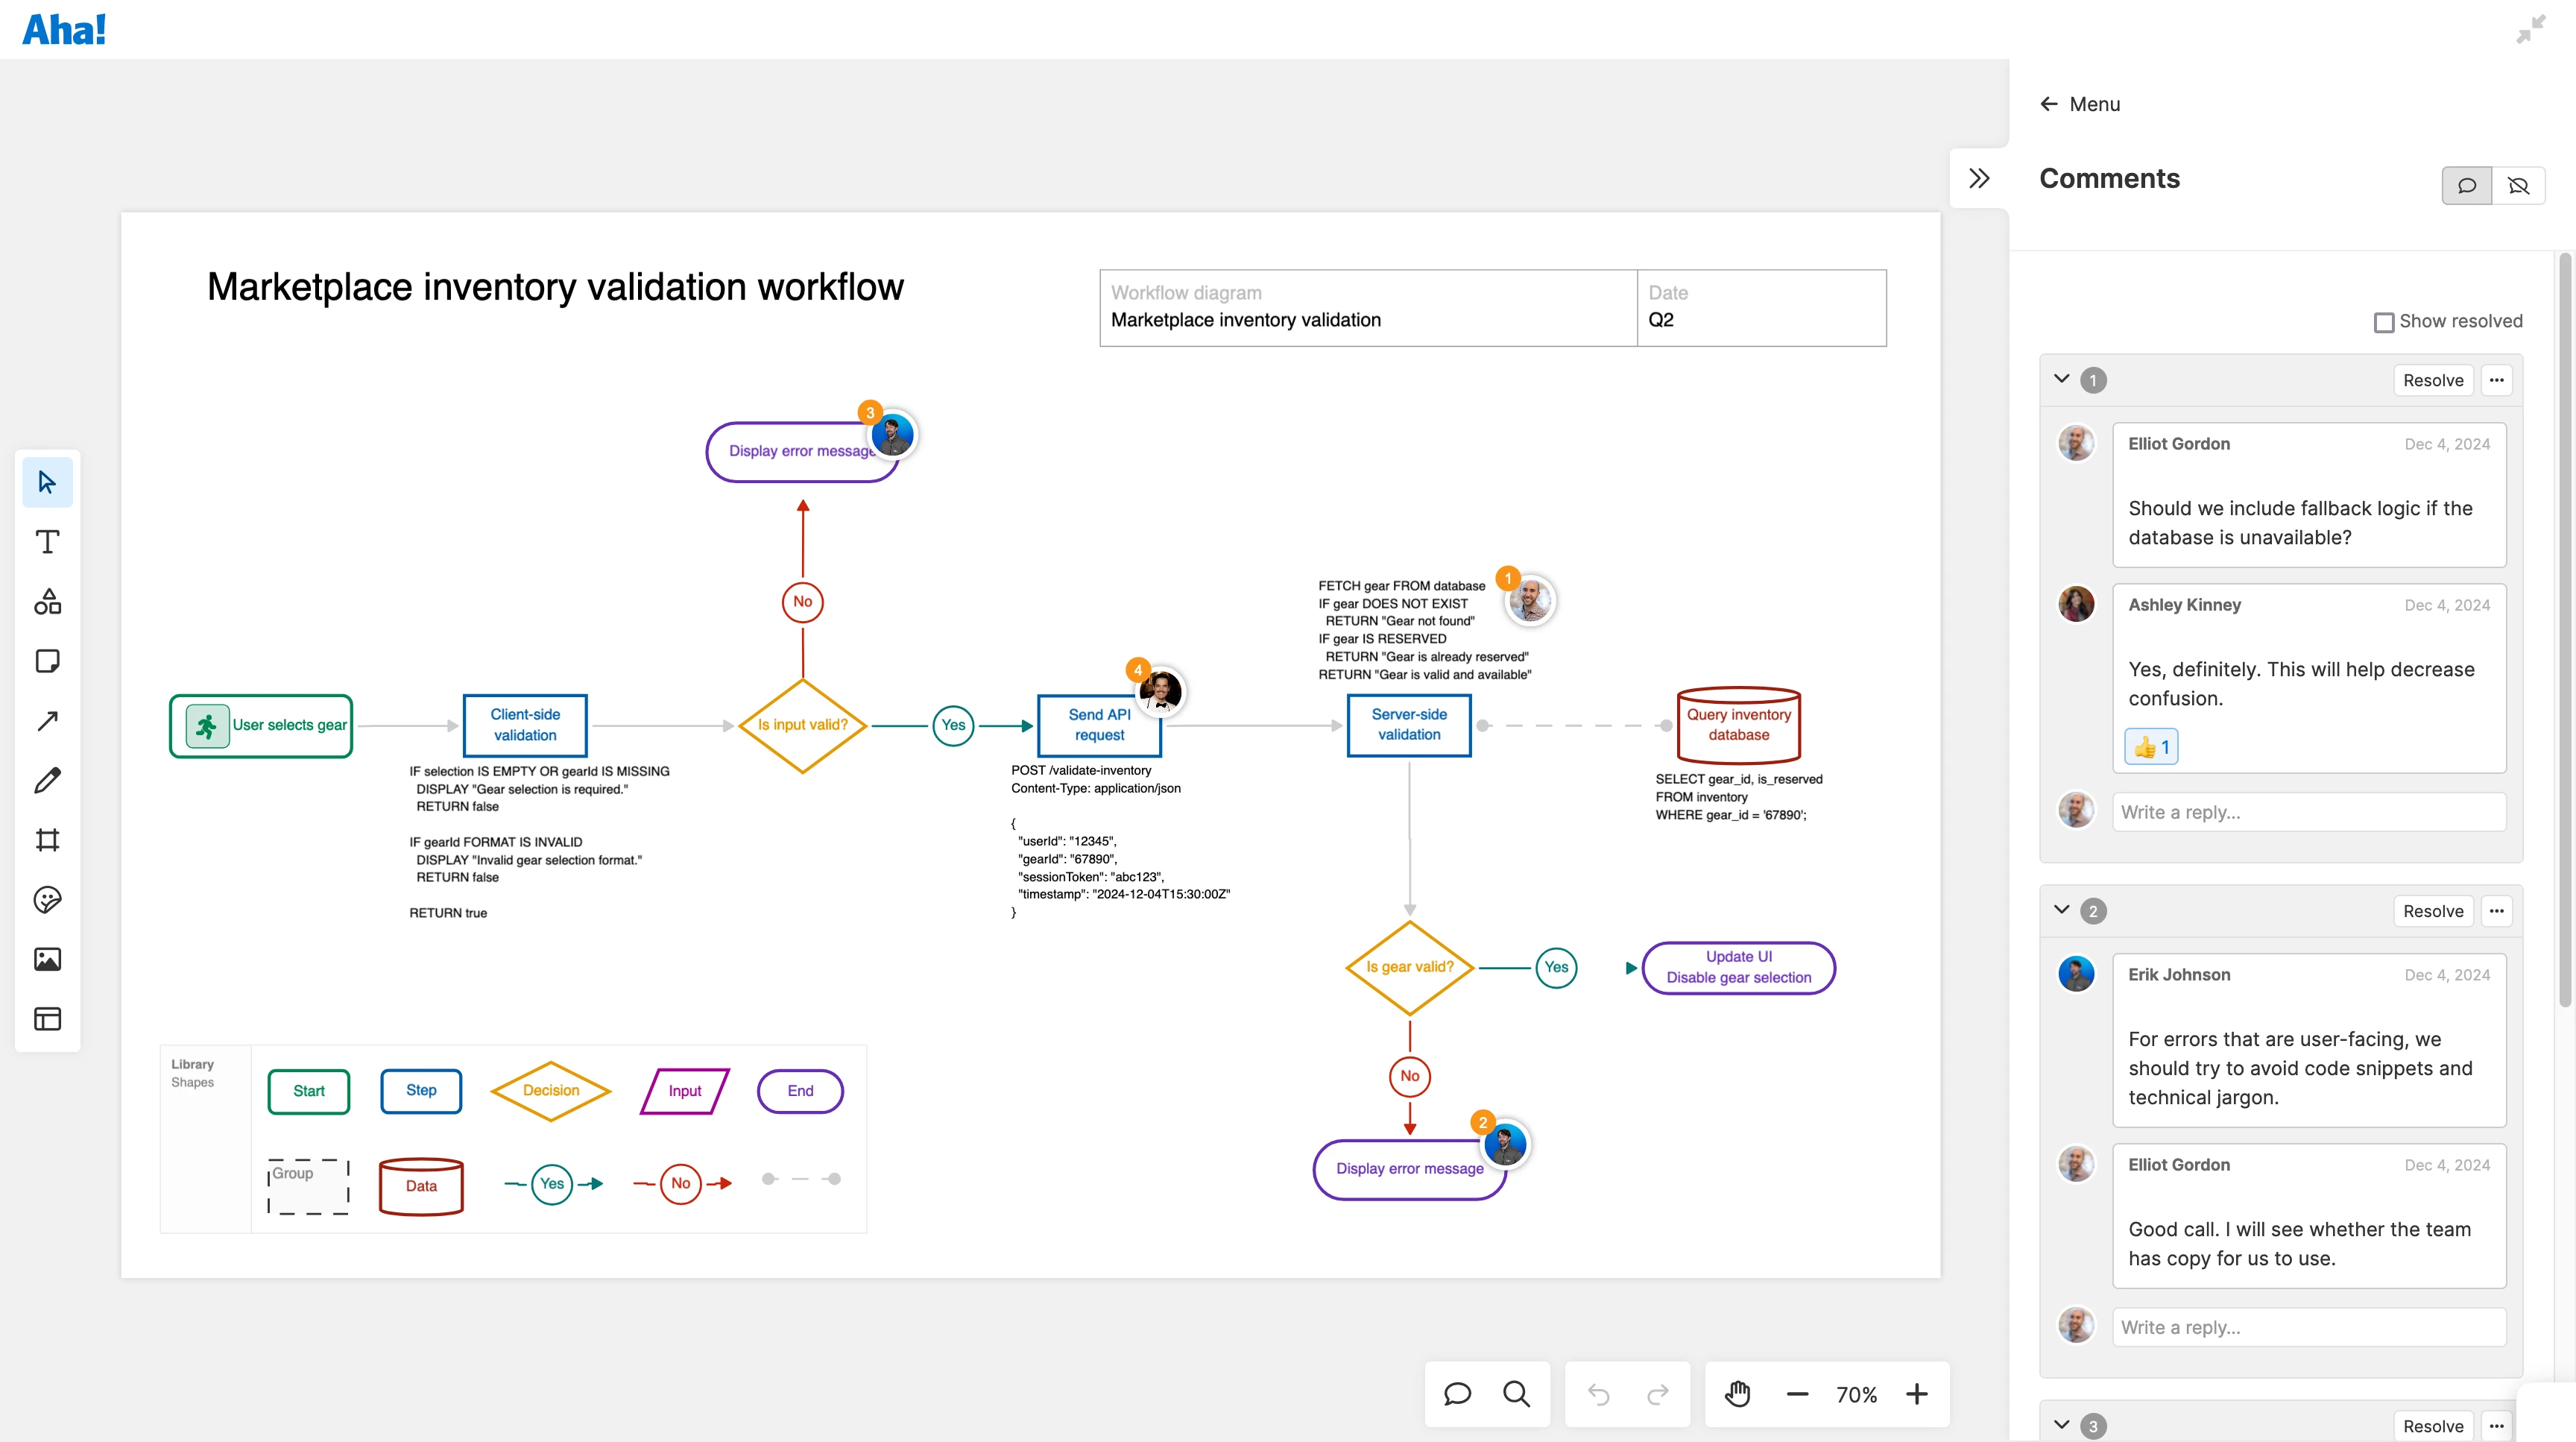Select the Sticky note tool
This screenshot has height=1442, width=2576.
[x=47, y=661]
